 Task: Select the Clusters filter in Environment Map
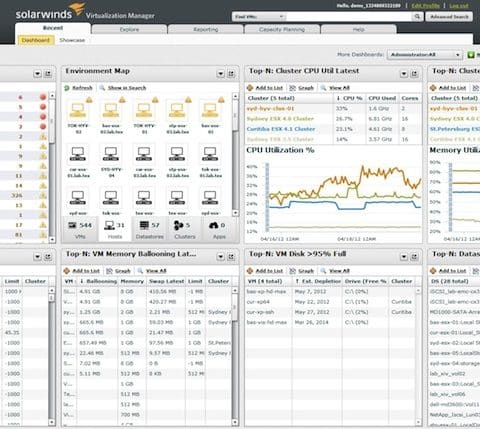(184, 229)
